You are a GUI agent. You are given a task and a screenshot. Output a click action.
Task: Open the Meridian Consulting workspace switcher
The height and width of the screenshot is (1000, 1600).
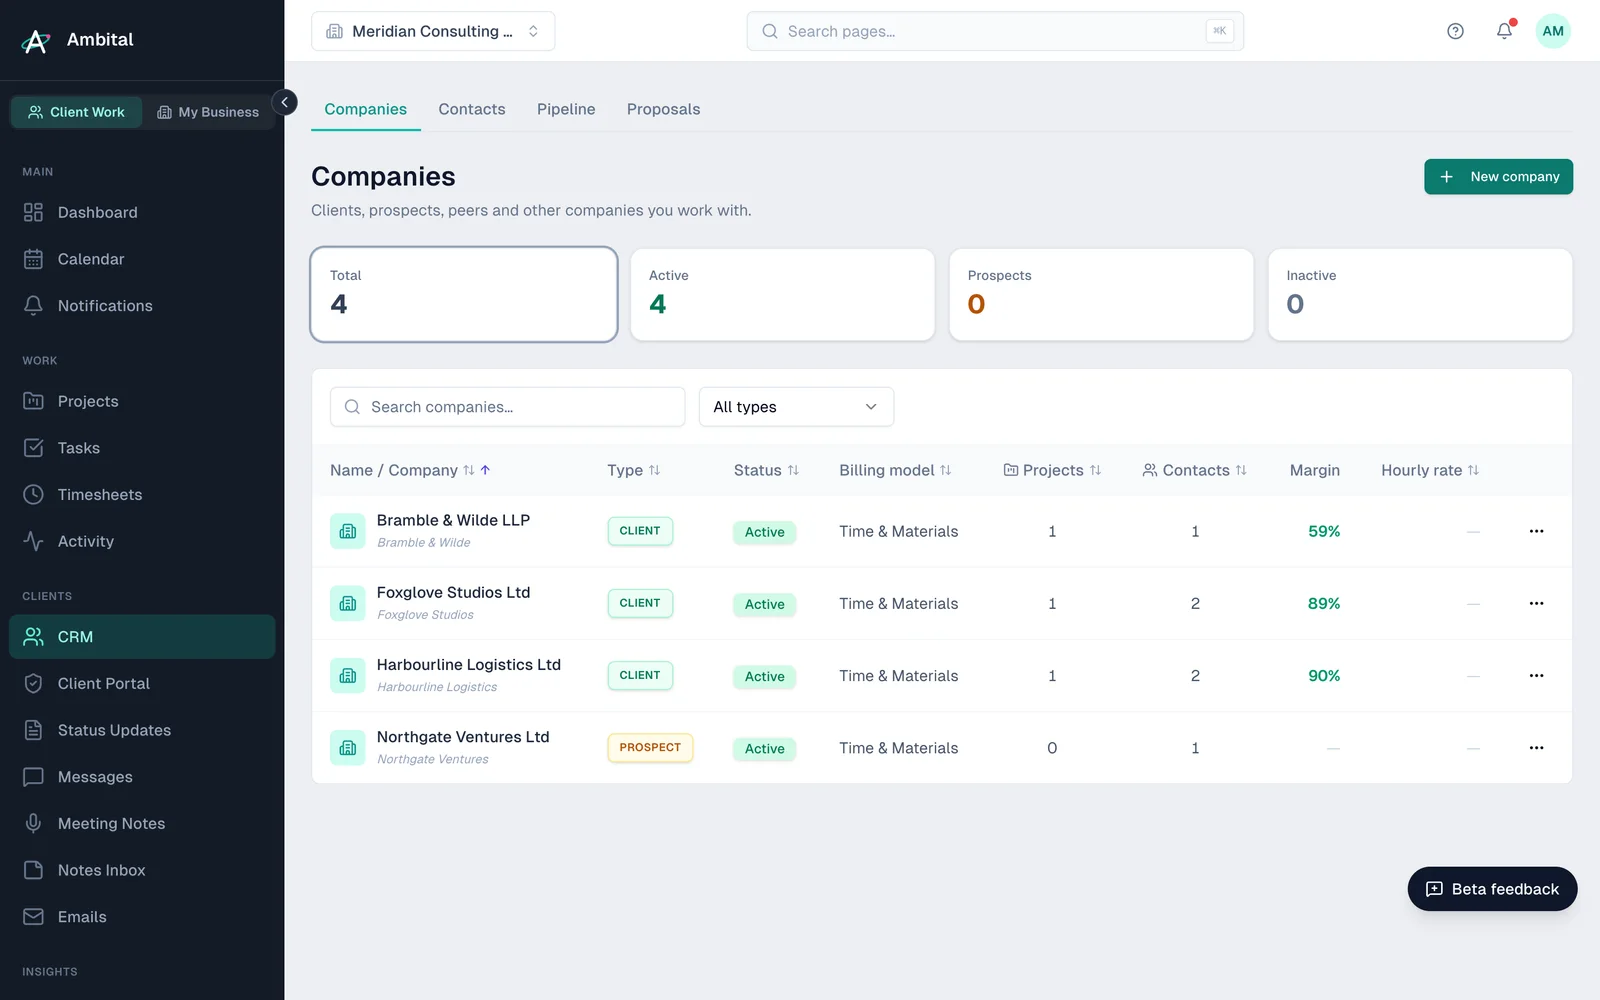[x=433, y=31]
